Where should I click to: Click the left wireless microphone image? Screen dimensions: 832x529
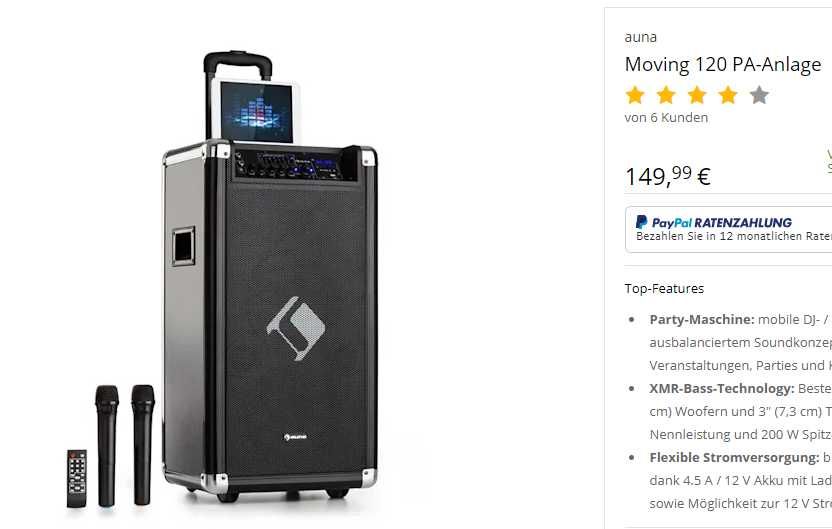pos(107,446)
